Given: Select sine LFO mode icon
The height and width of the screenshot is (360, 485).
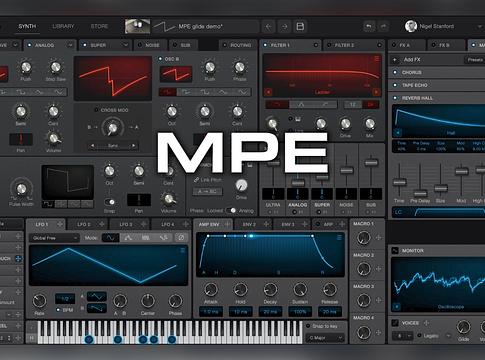Looking at the screenshot, I should [110, 238].
